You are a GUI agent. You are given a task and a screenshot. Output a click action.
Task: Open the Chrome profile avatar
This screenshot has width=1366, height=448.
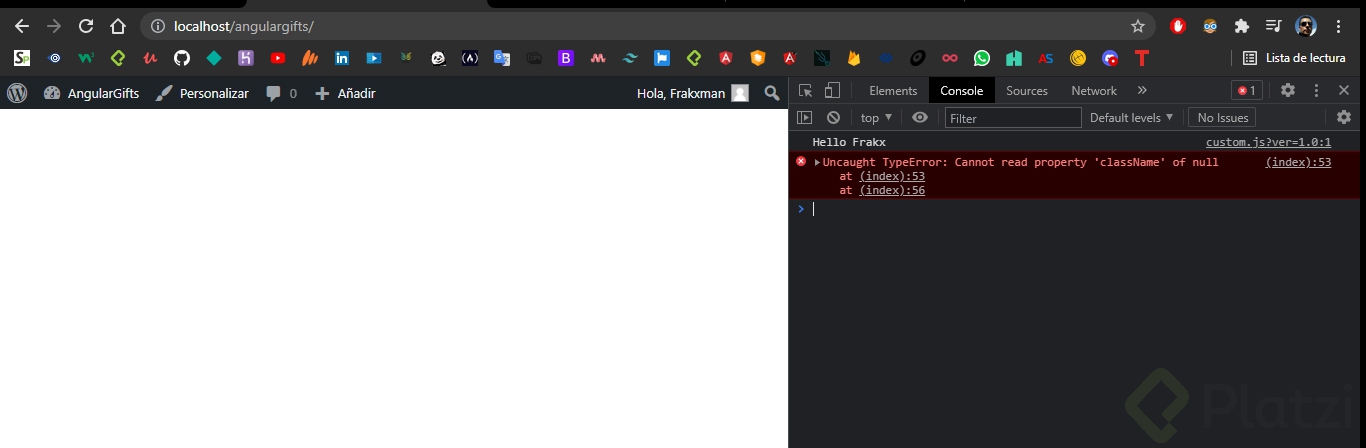click(x=1305, y=26)
